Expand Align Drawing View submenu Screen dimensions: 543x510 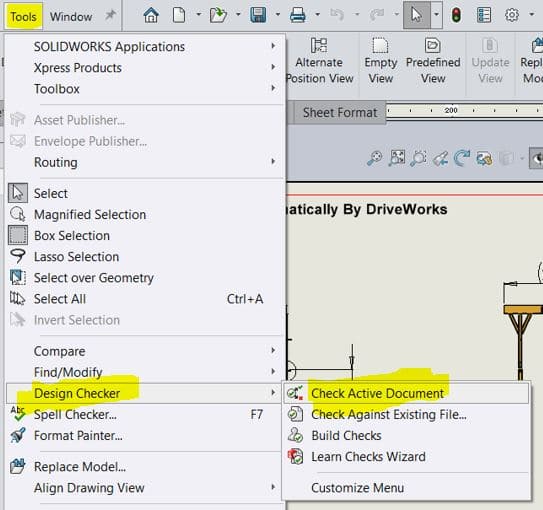point(145,488)
